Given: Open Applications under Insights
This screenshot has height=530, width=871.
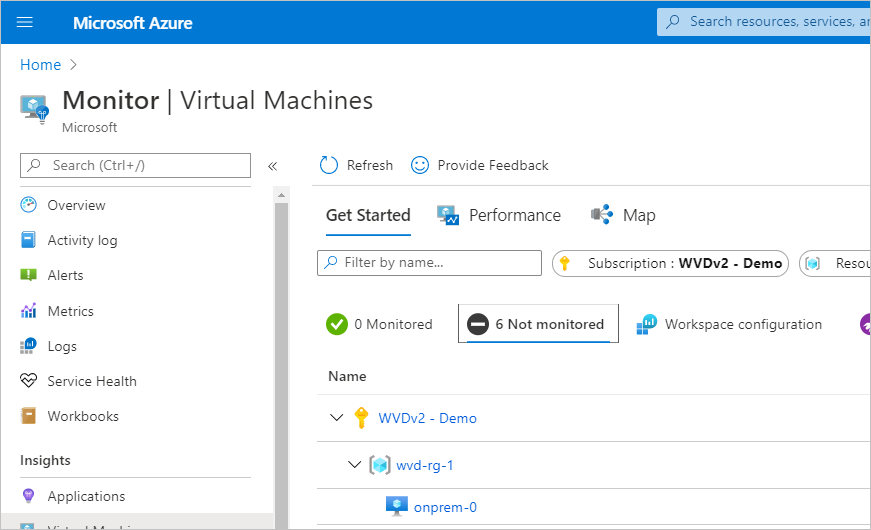Looking at the screenshot, I should pos(86,496).
